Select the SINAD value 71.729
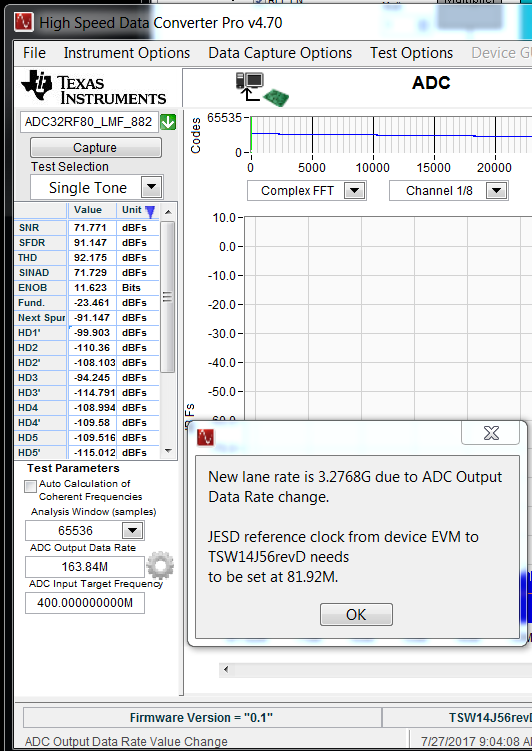The height and width of the screenshot is (751, 532). (90, 273)
